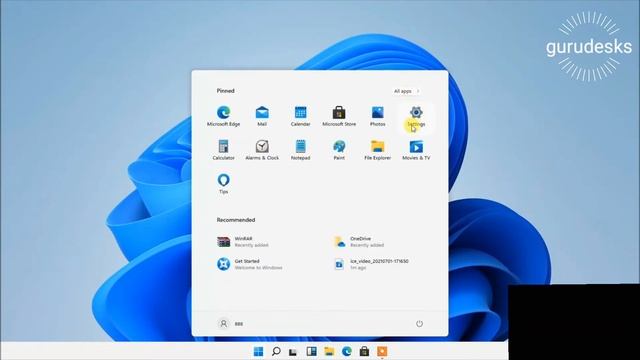This screenshot has height=360, width=640.
Task: Open Microsoft Edge from pinned apps
Action: click(x=223, y=116)
